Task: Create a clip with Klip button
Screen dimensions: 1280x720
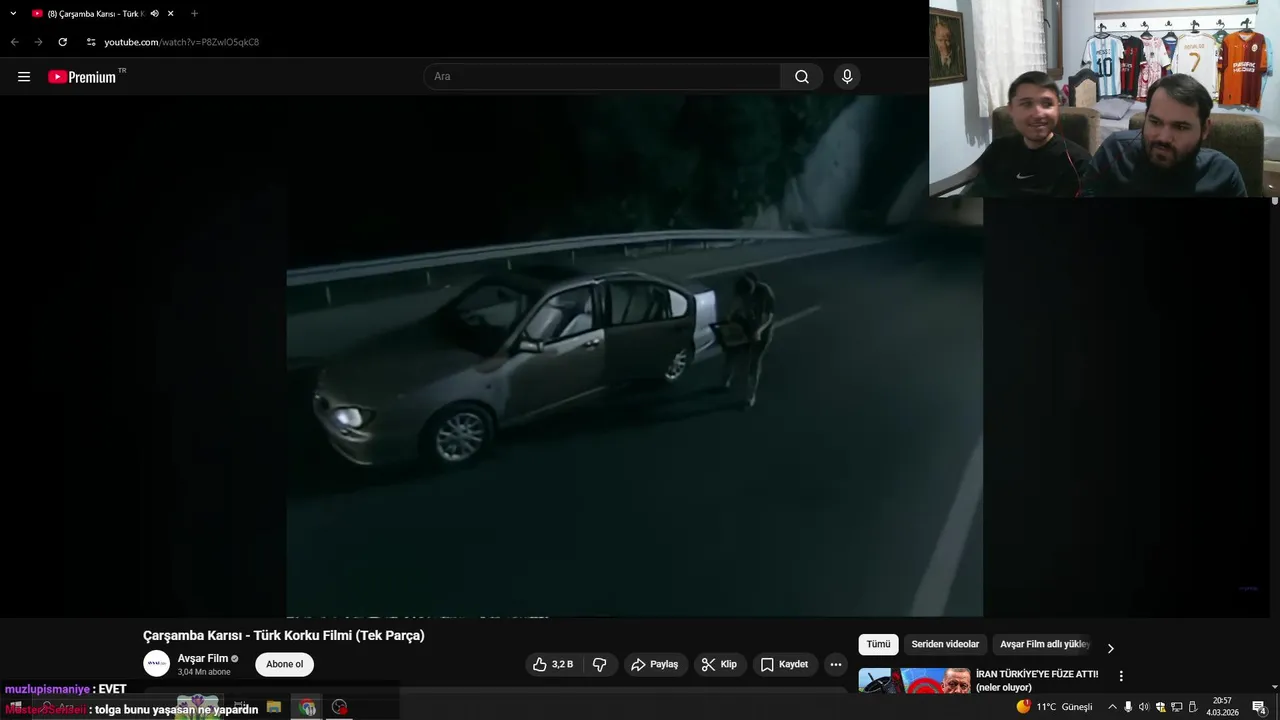Action: tap(719, 664)
